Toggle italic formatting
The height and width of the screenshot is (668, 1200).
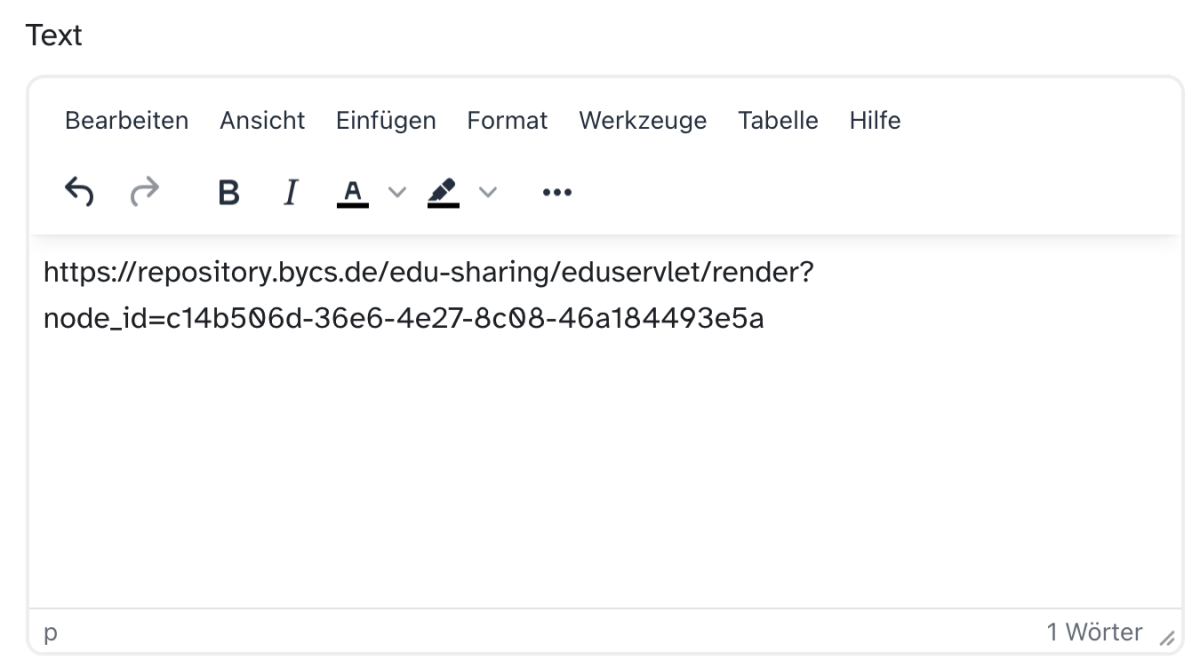pos(291,191)
